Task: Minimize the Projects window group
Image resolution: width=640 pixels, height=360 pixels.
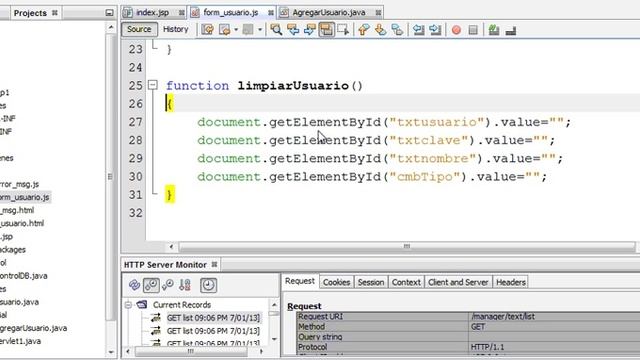Action: point(109,13)
